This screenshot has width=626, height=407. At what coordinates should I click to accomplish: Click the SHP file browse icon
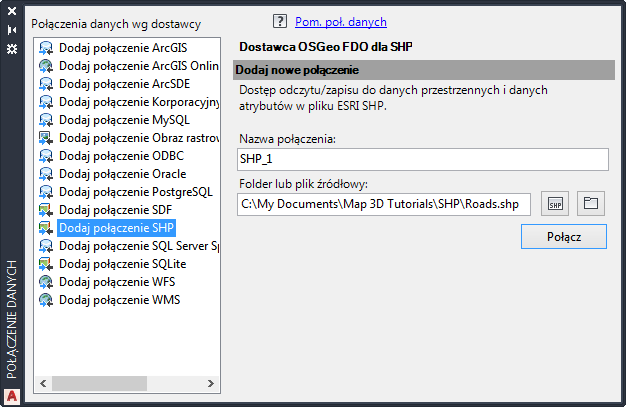(555, 203)
